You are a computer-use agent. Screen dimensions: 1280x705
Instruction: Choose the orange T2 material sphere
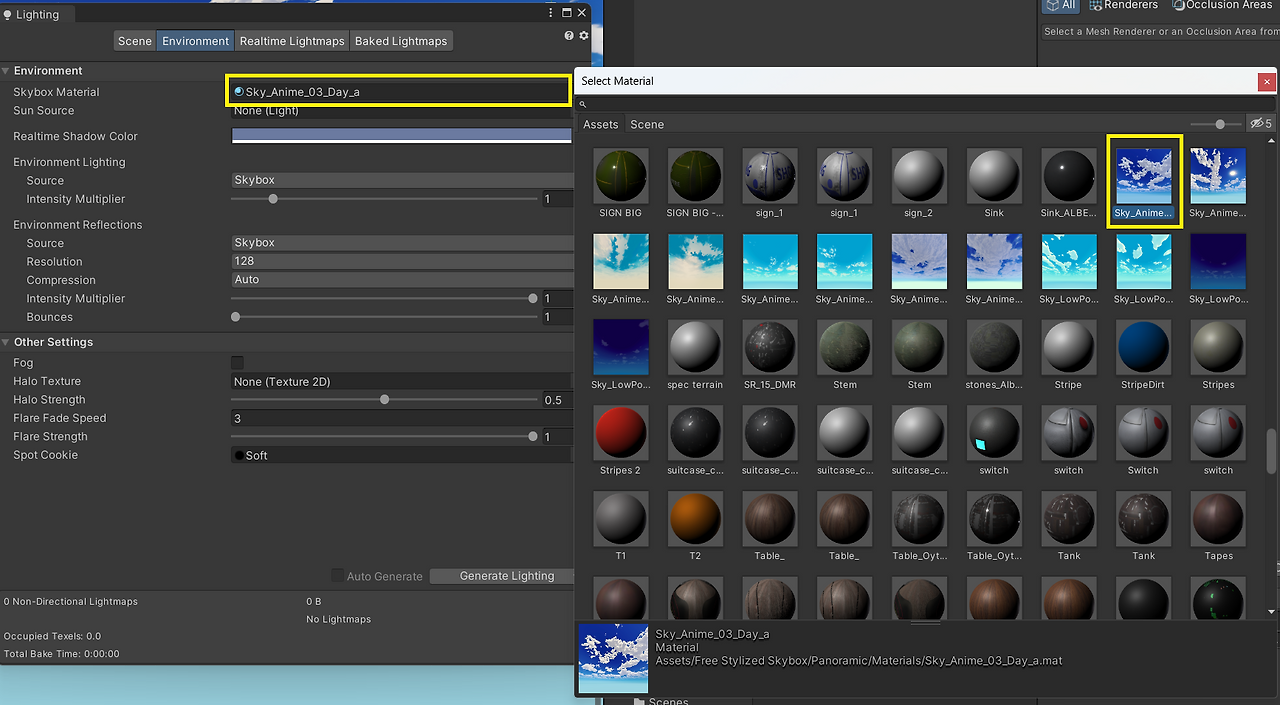click(x=695, y=519)
